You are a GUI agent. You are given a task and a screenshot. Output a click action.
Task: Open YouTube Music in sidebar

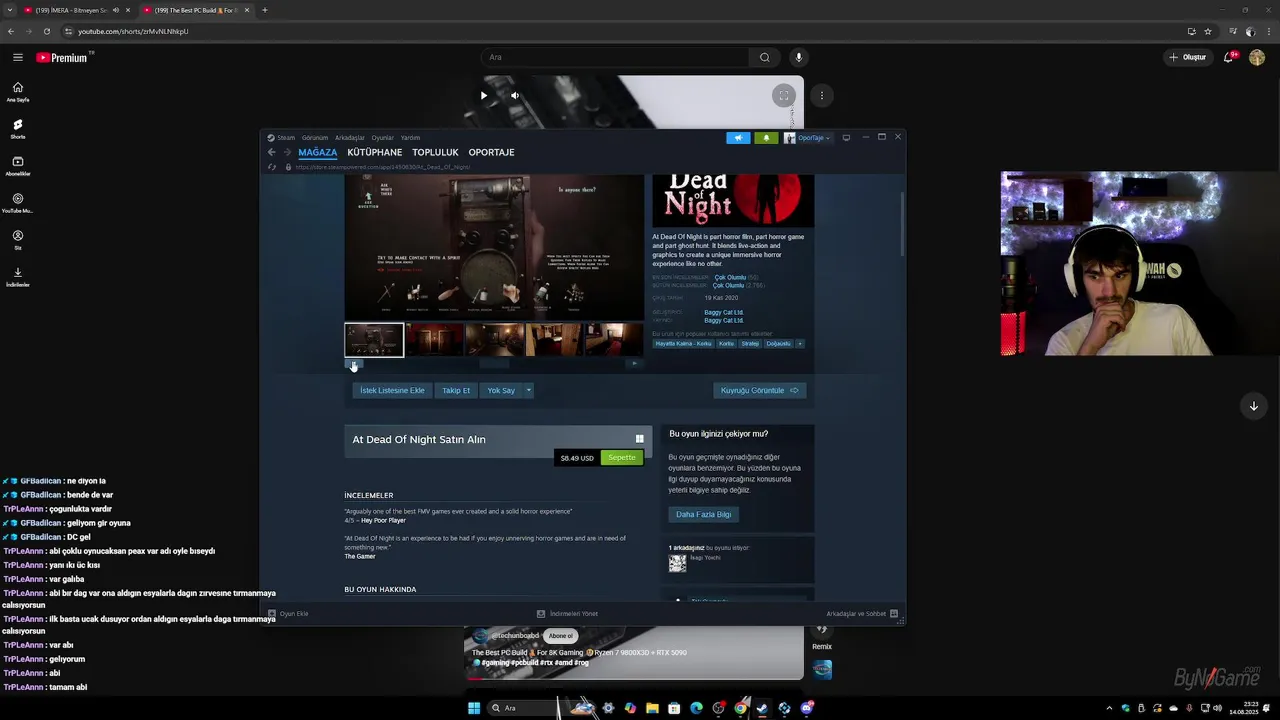(18, 203)
